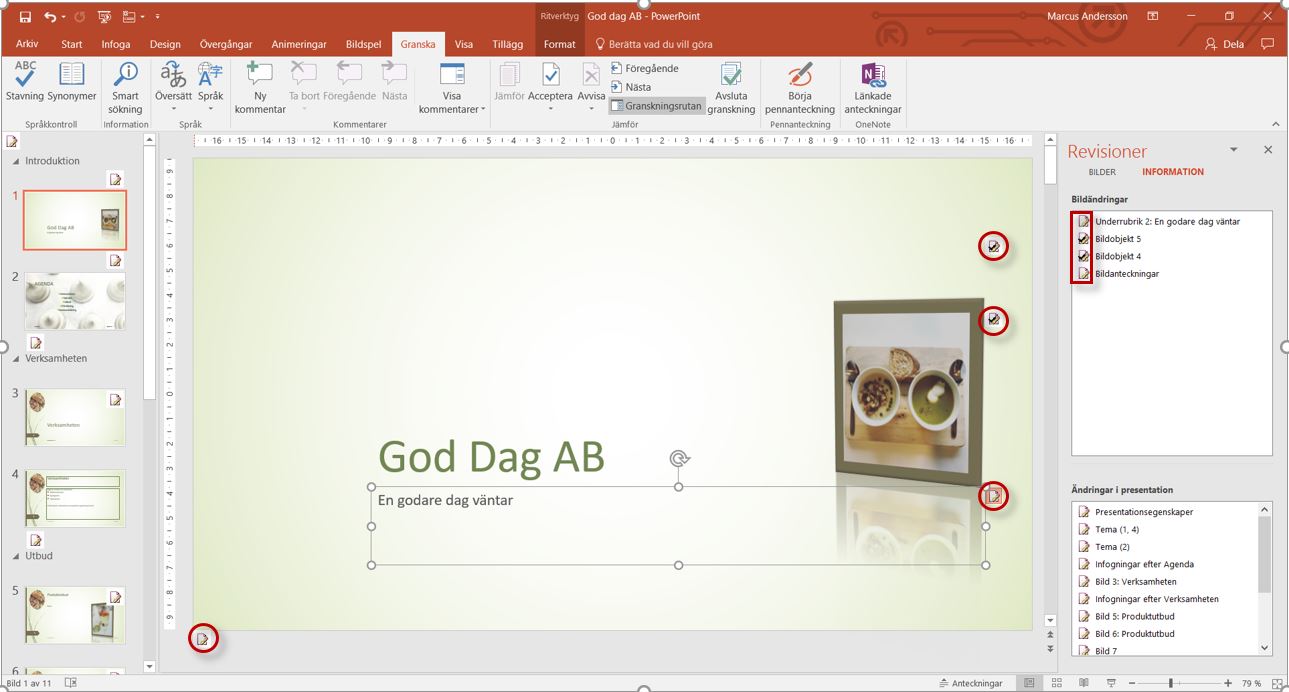Image resolution: width=1289 pixels, height=692 pixels.
Task: Fit slide to current window
Action: click(1279, 683)
